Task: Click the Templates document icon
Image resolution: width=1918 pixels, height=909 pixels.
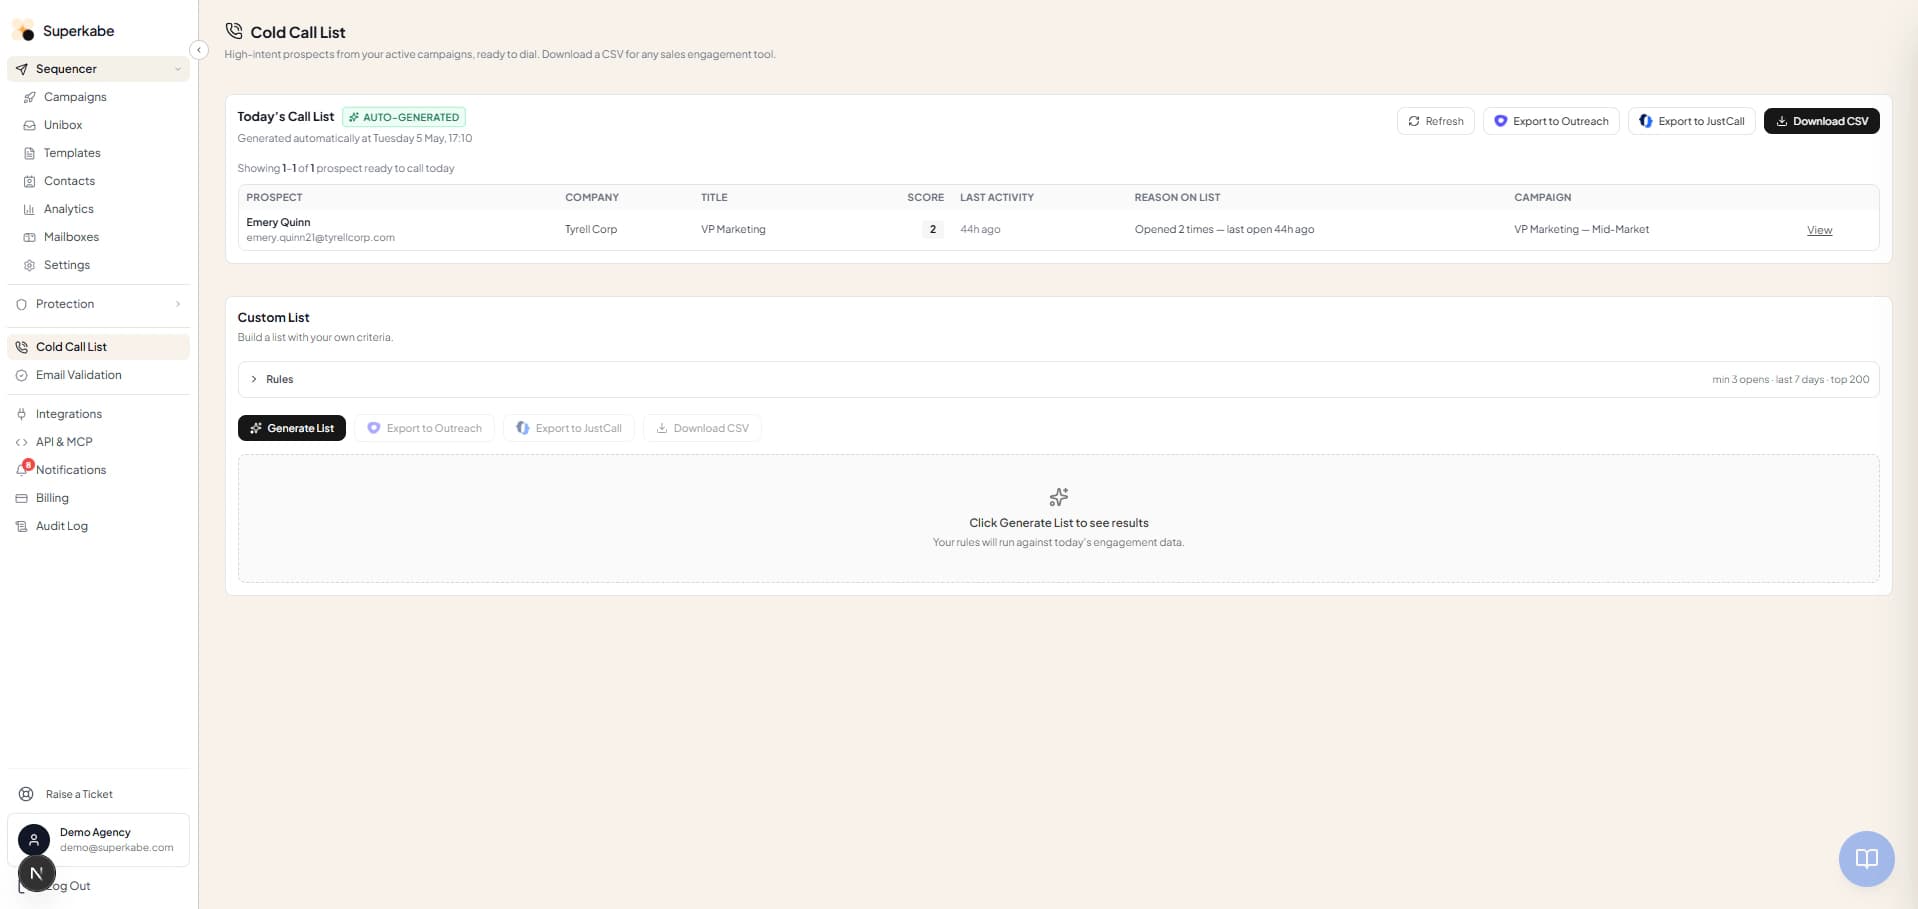Action: coord(29,153)
